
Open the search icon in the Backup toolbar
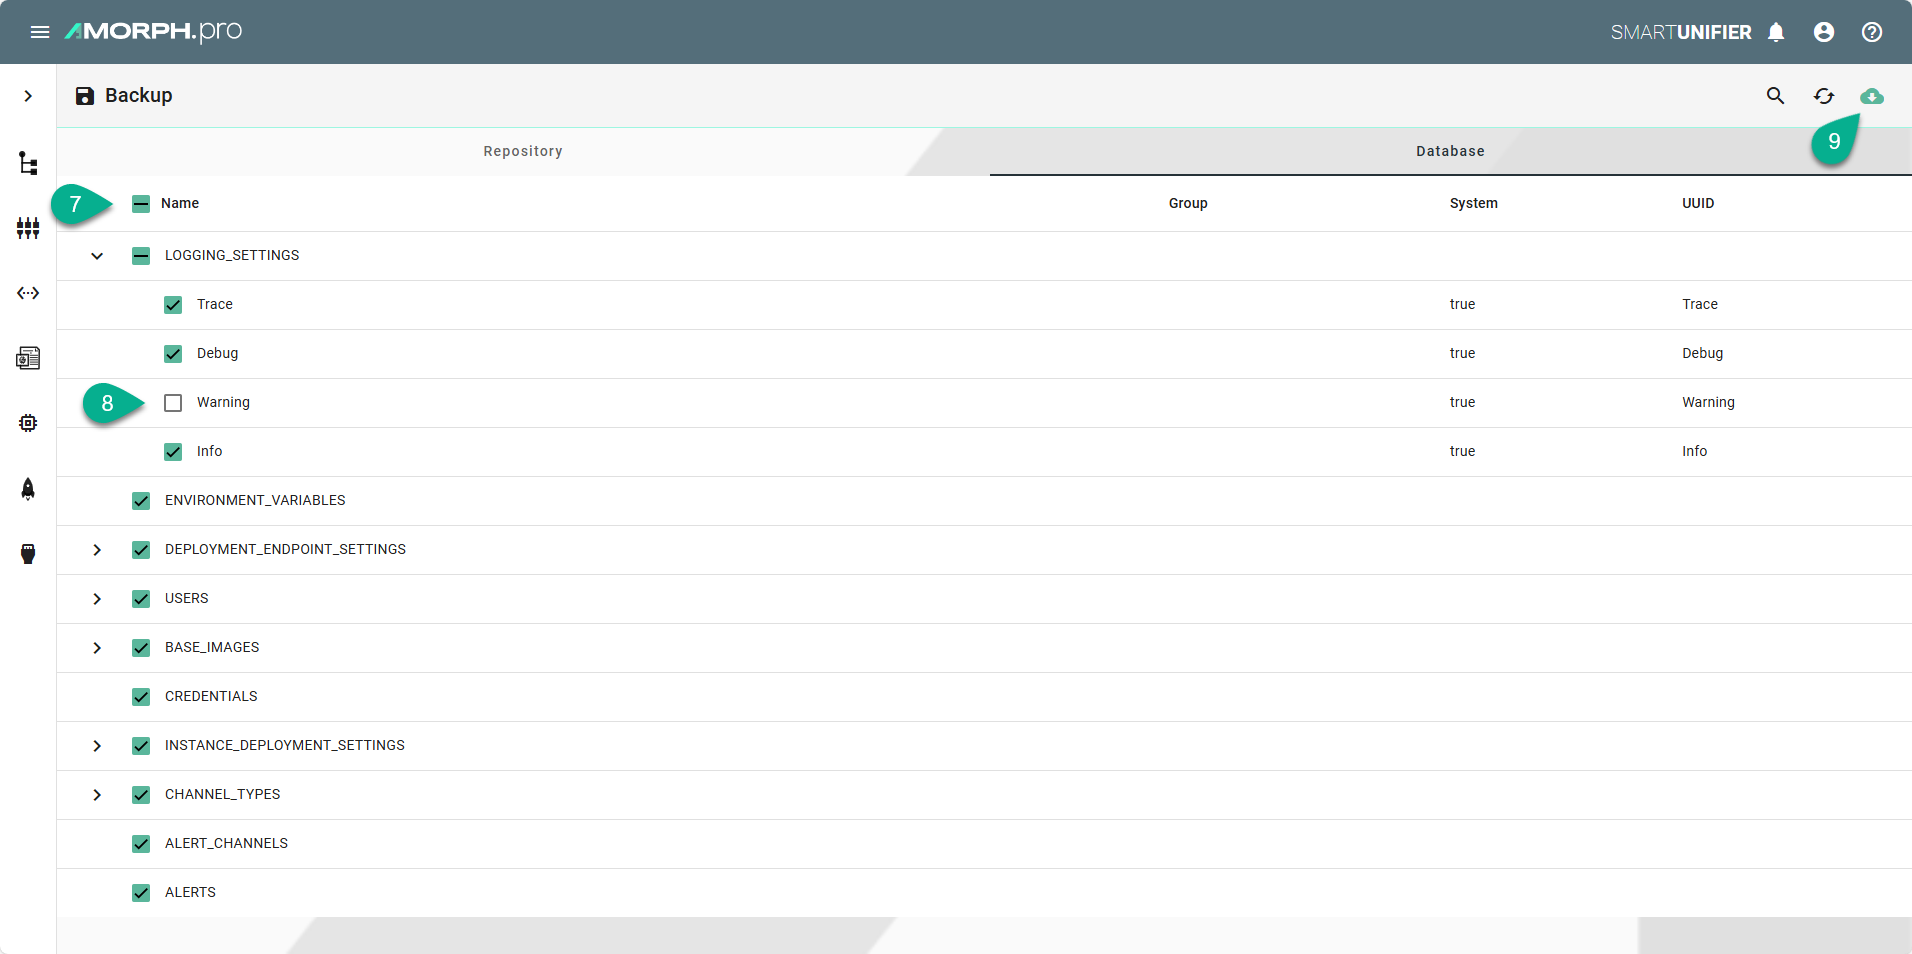(1775, 96)
